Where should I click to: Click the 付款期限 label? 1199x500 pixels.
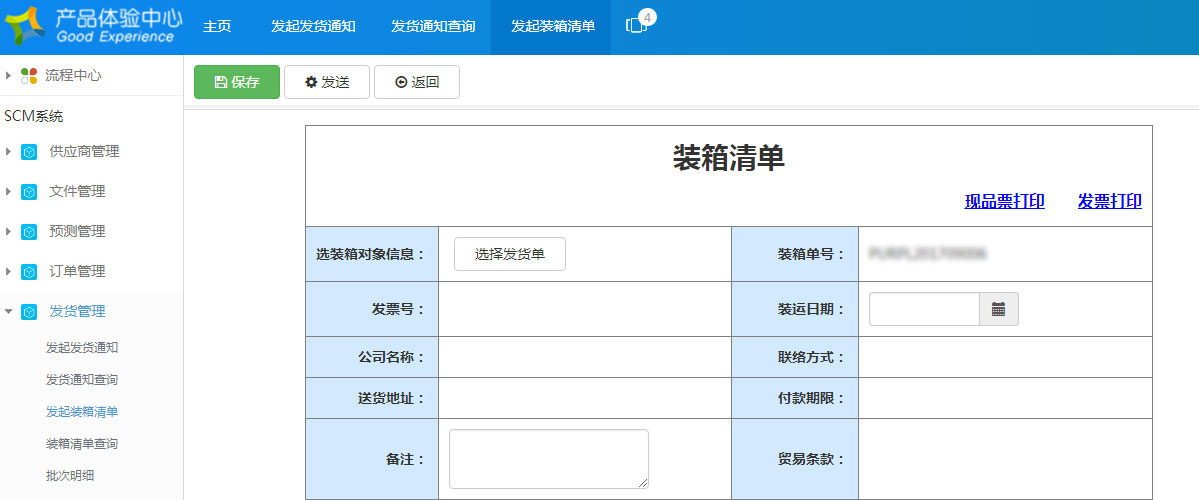coord(811,398)
